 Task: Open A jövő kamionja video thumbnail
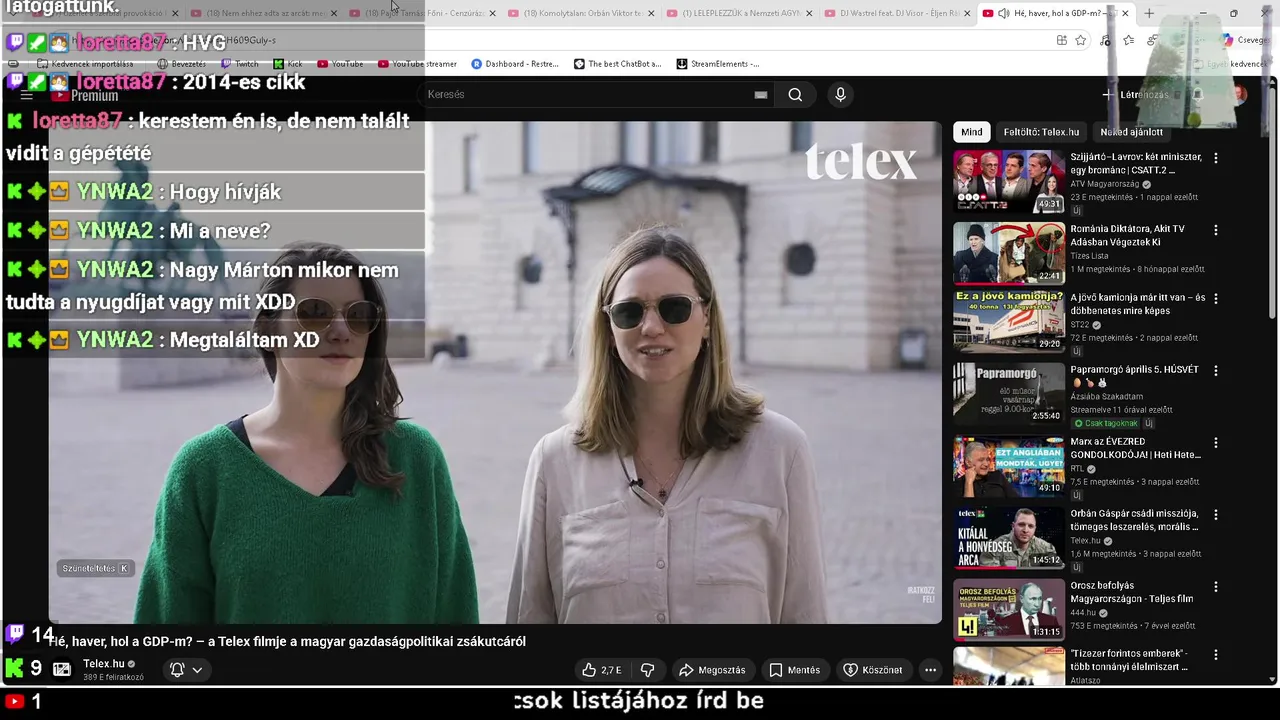pos(1009,321)
